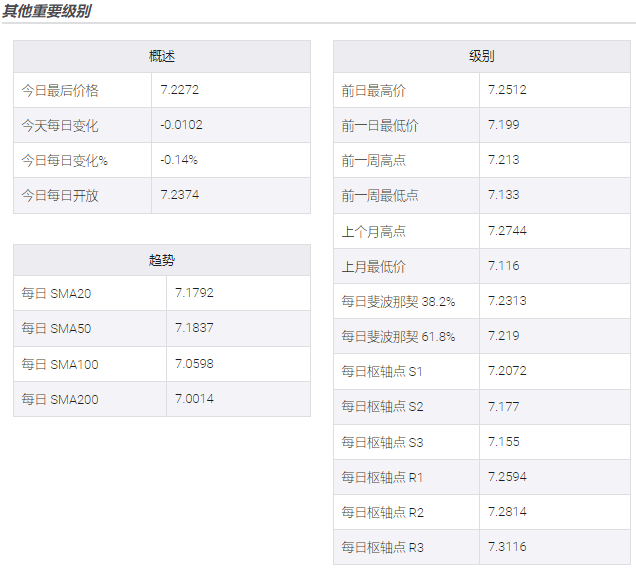The width and height of the screenshot is (636, 583).
Task: Click the 趋势 table header
Action: [162, 260]
